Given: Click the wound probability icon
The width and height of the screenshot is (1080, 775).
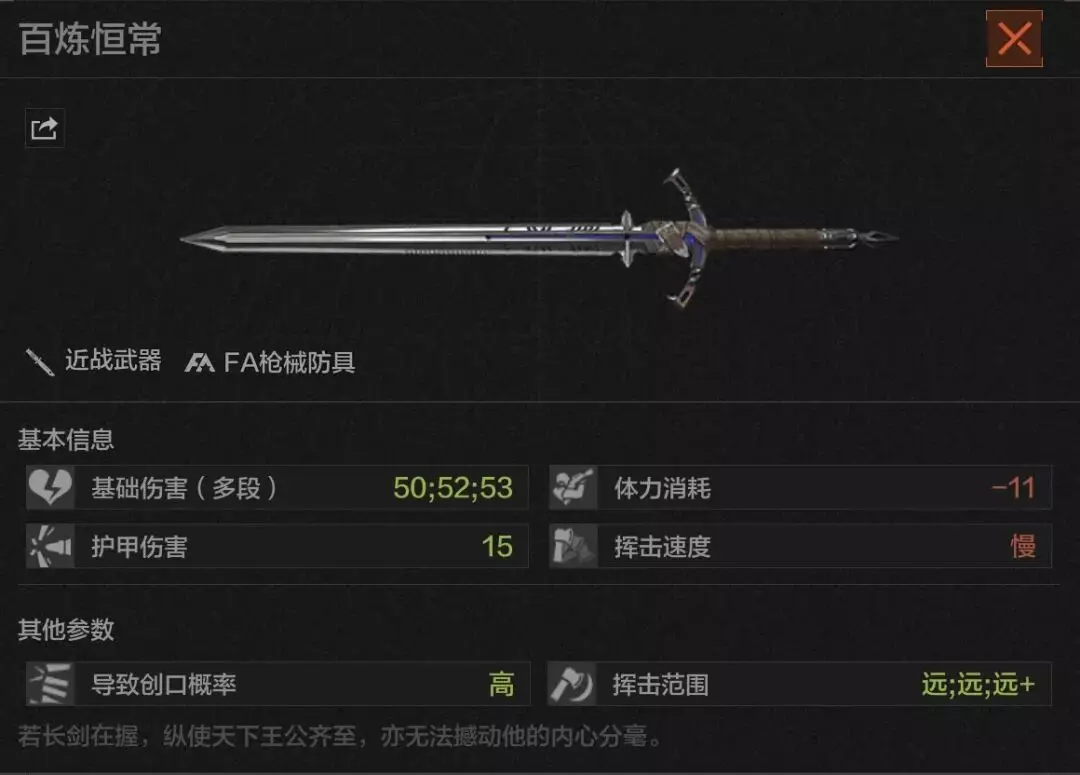Looking at the screenshot, I should point(50,684).
